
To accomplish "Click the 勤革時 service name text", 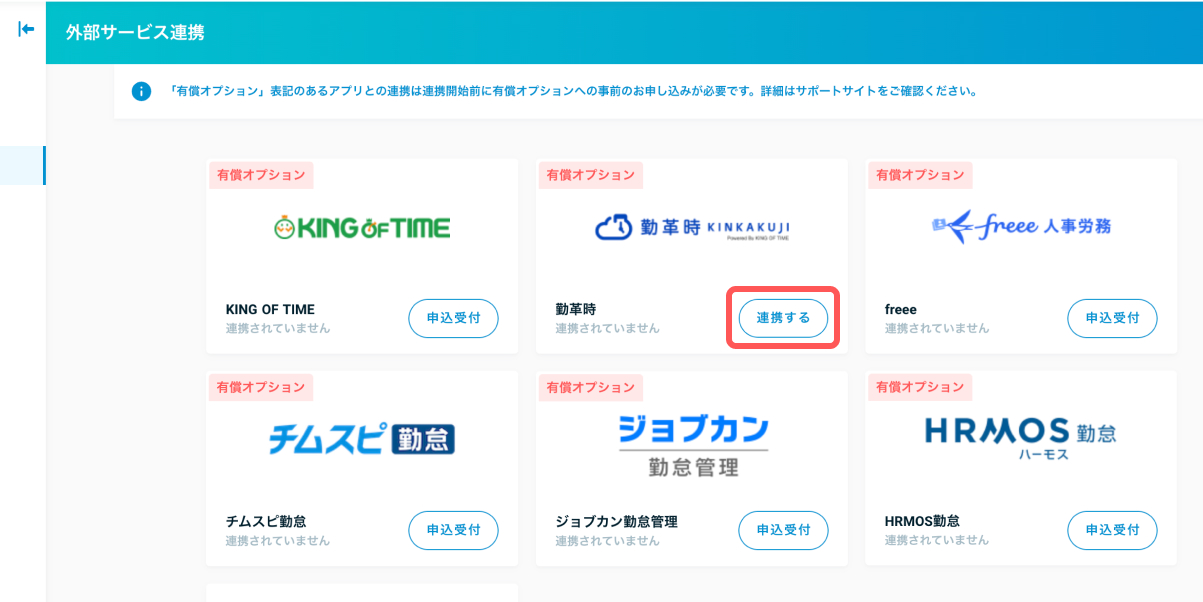I will click(x=576, y=310).
